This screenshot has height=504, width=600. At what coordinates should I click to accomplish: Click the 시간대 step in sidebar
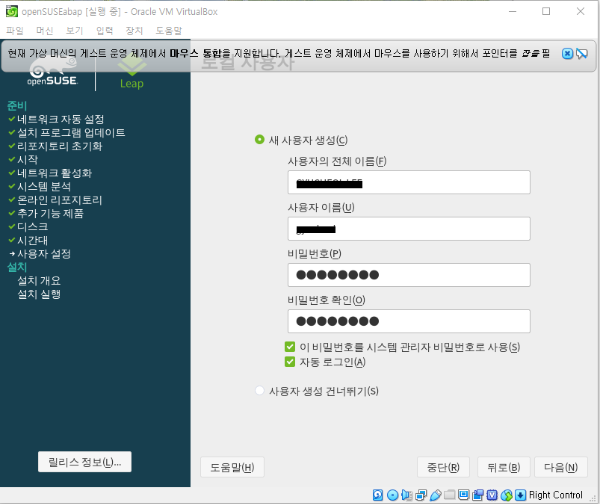[x=33, y=240]
